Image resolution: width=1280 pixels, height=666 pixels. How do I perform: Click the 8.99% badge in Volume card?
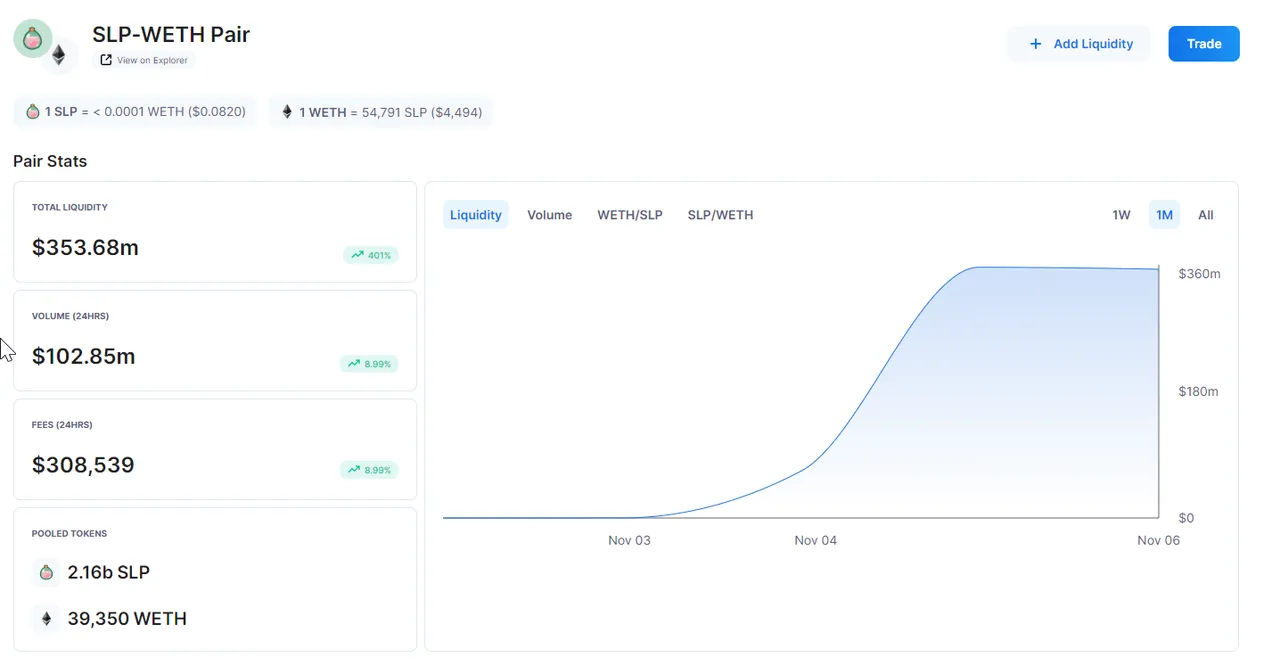[369, 364]
